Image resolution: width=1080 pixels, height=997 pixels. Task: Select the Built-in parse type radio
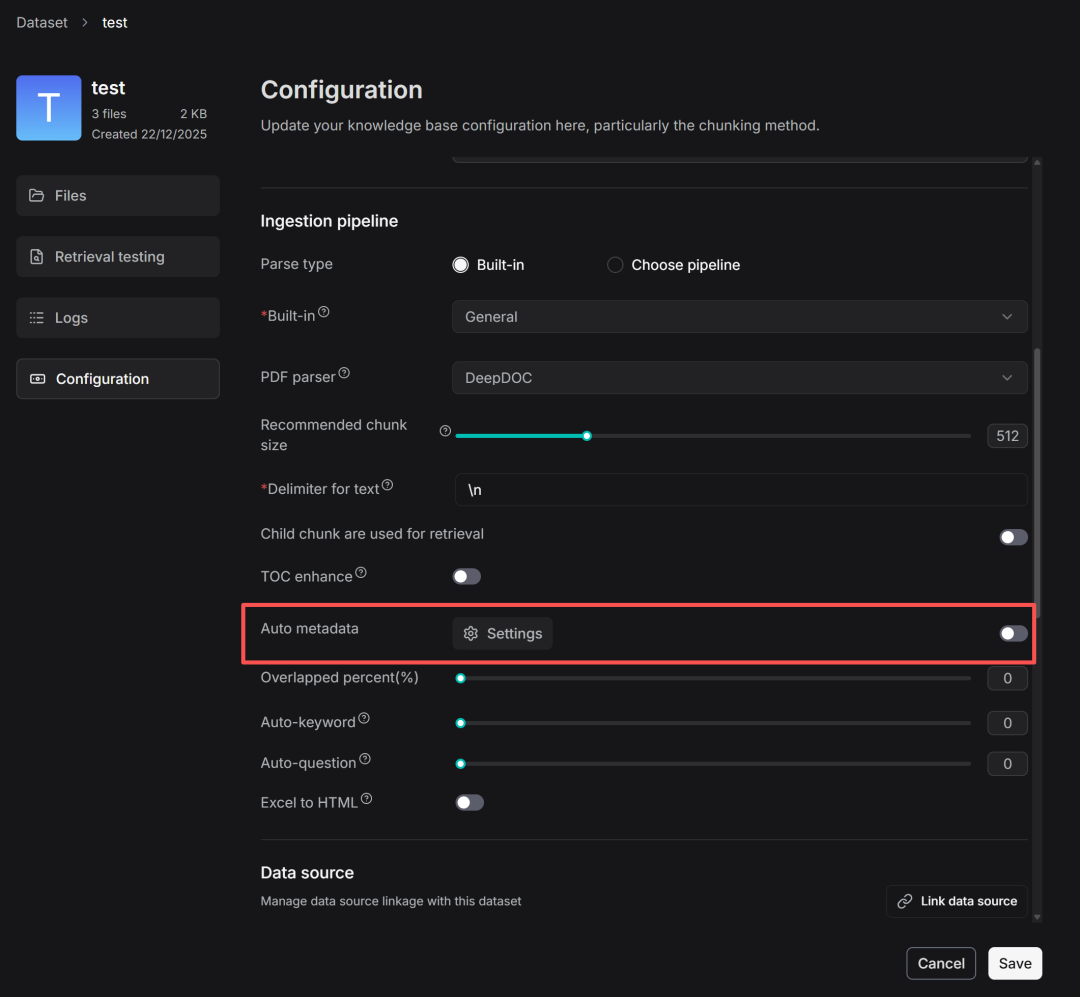click(461, 265)
